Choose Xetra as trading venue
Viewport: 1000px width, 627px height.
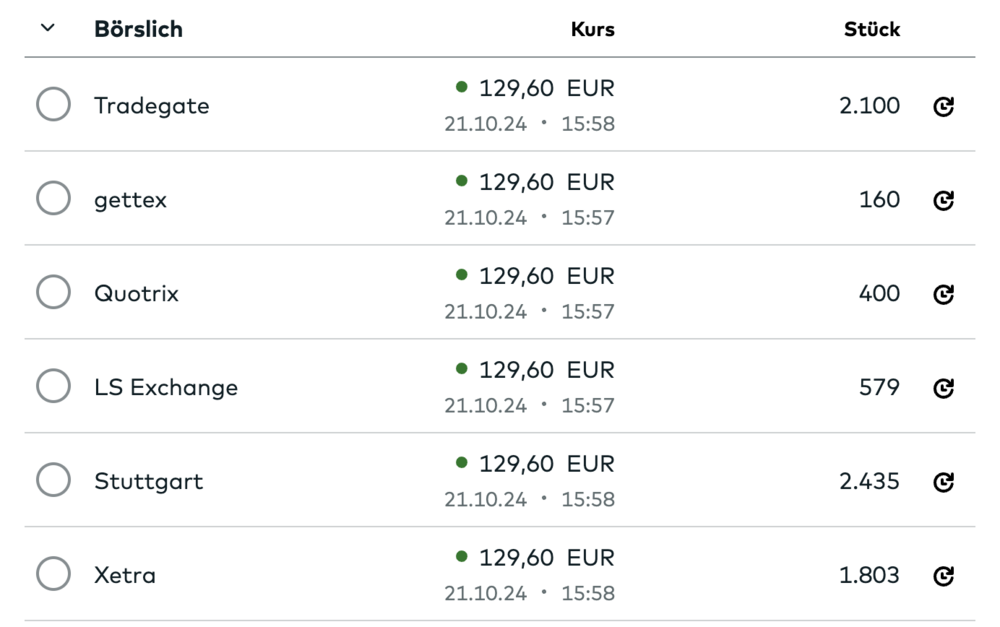point(53,574)
